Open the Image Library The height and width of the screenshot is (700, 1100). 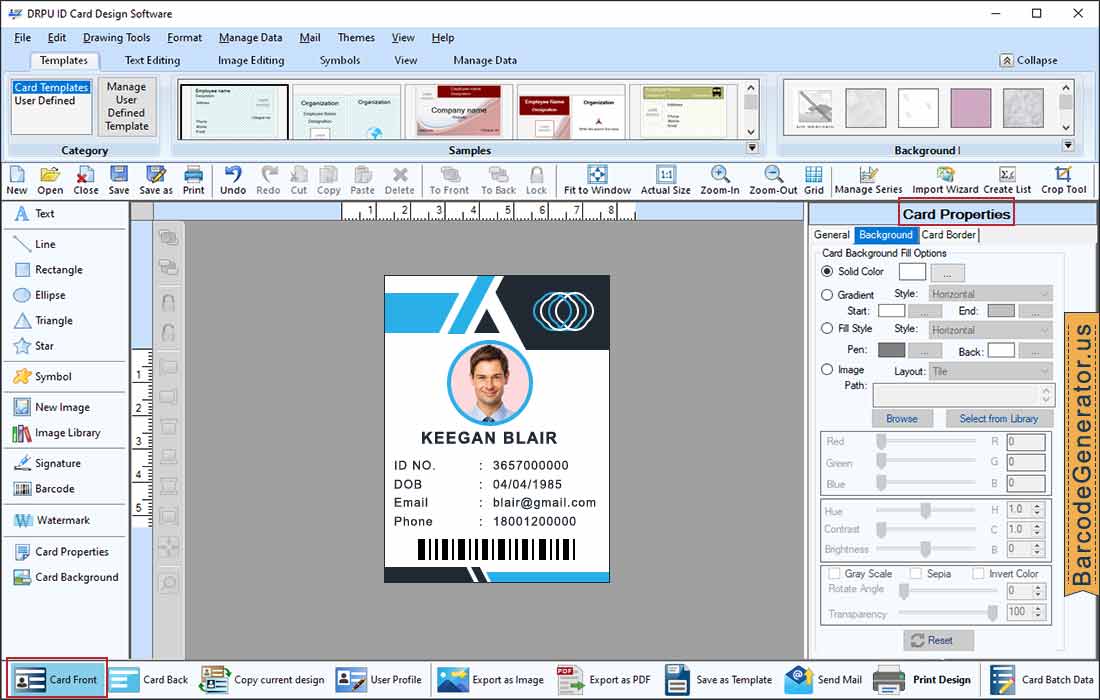click(57, 433)
